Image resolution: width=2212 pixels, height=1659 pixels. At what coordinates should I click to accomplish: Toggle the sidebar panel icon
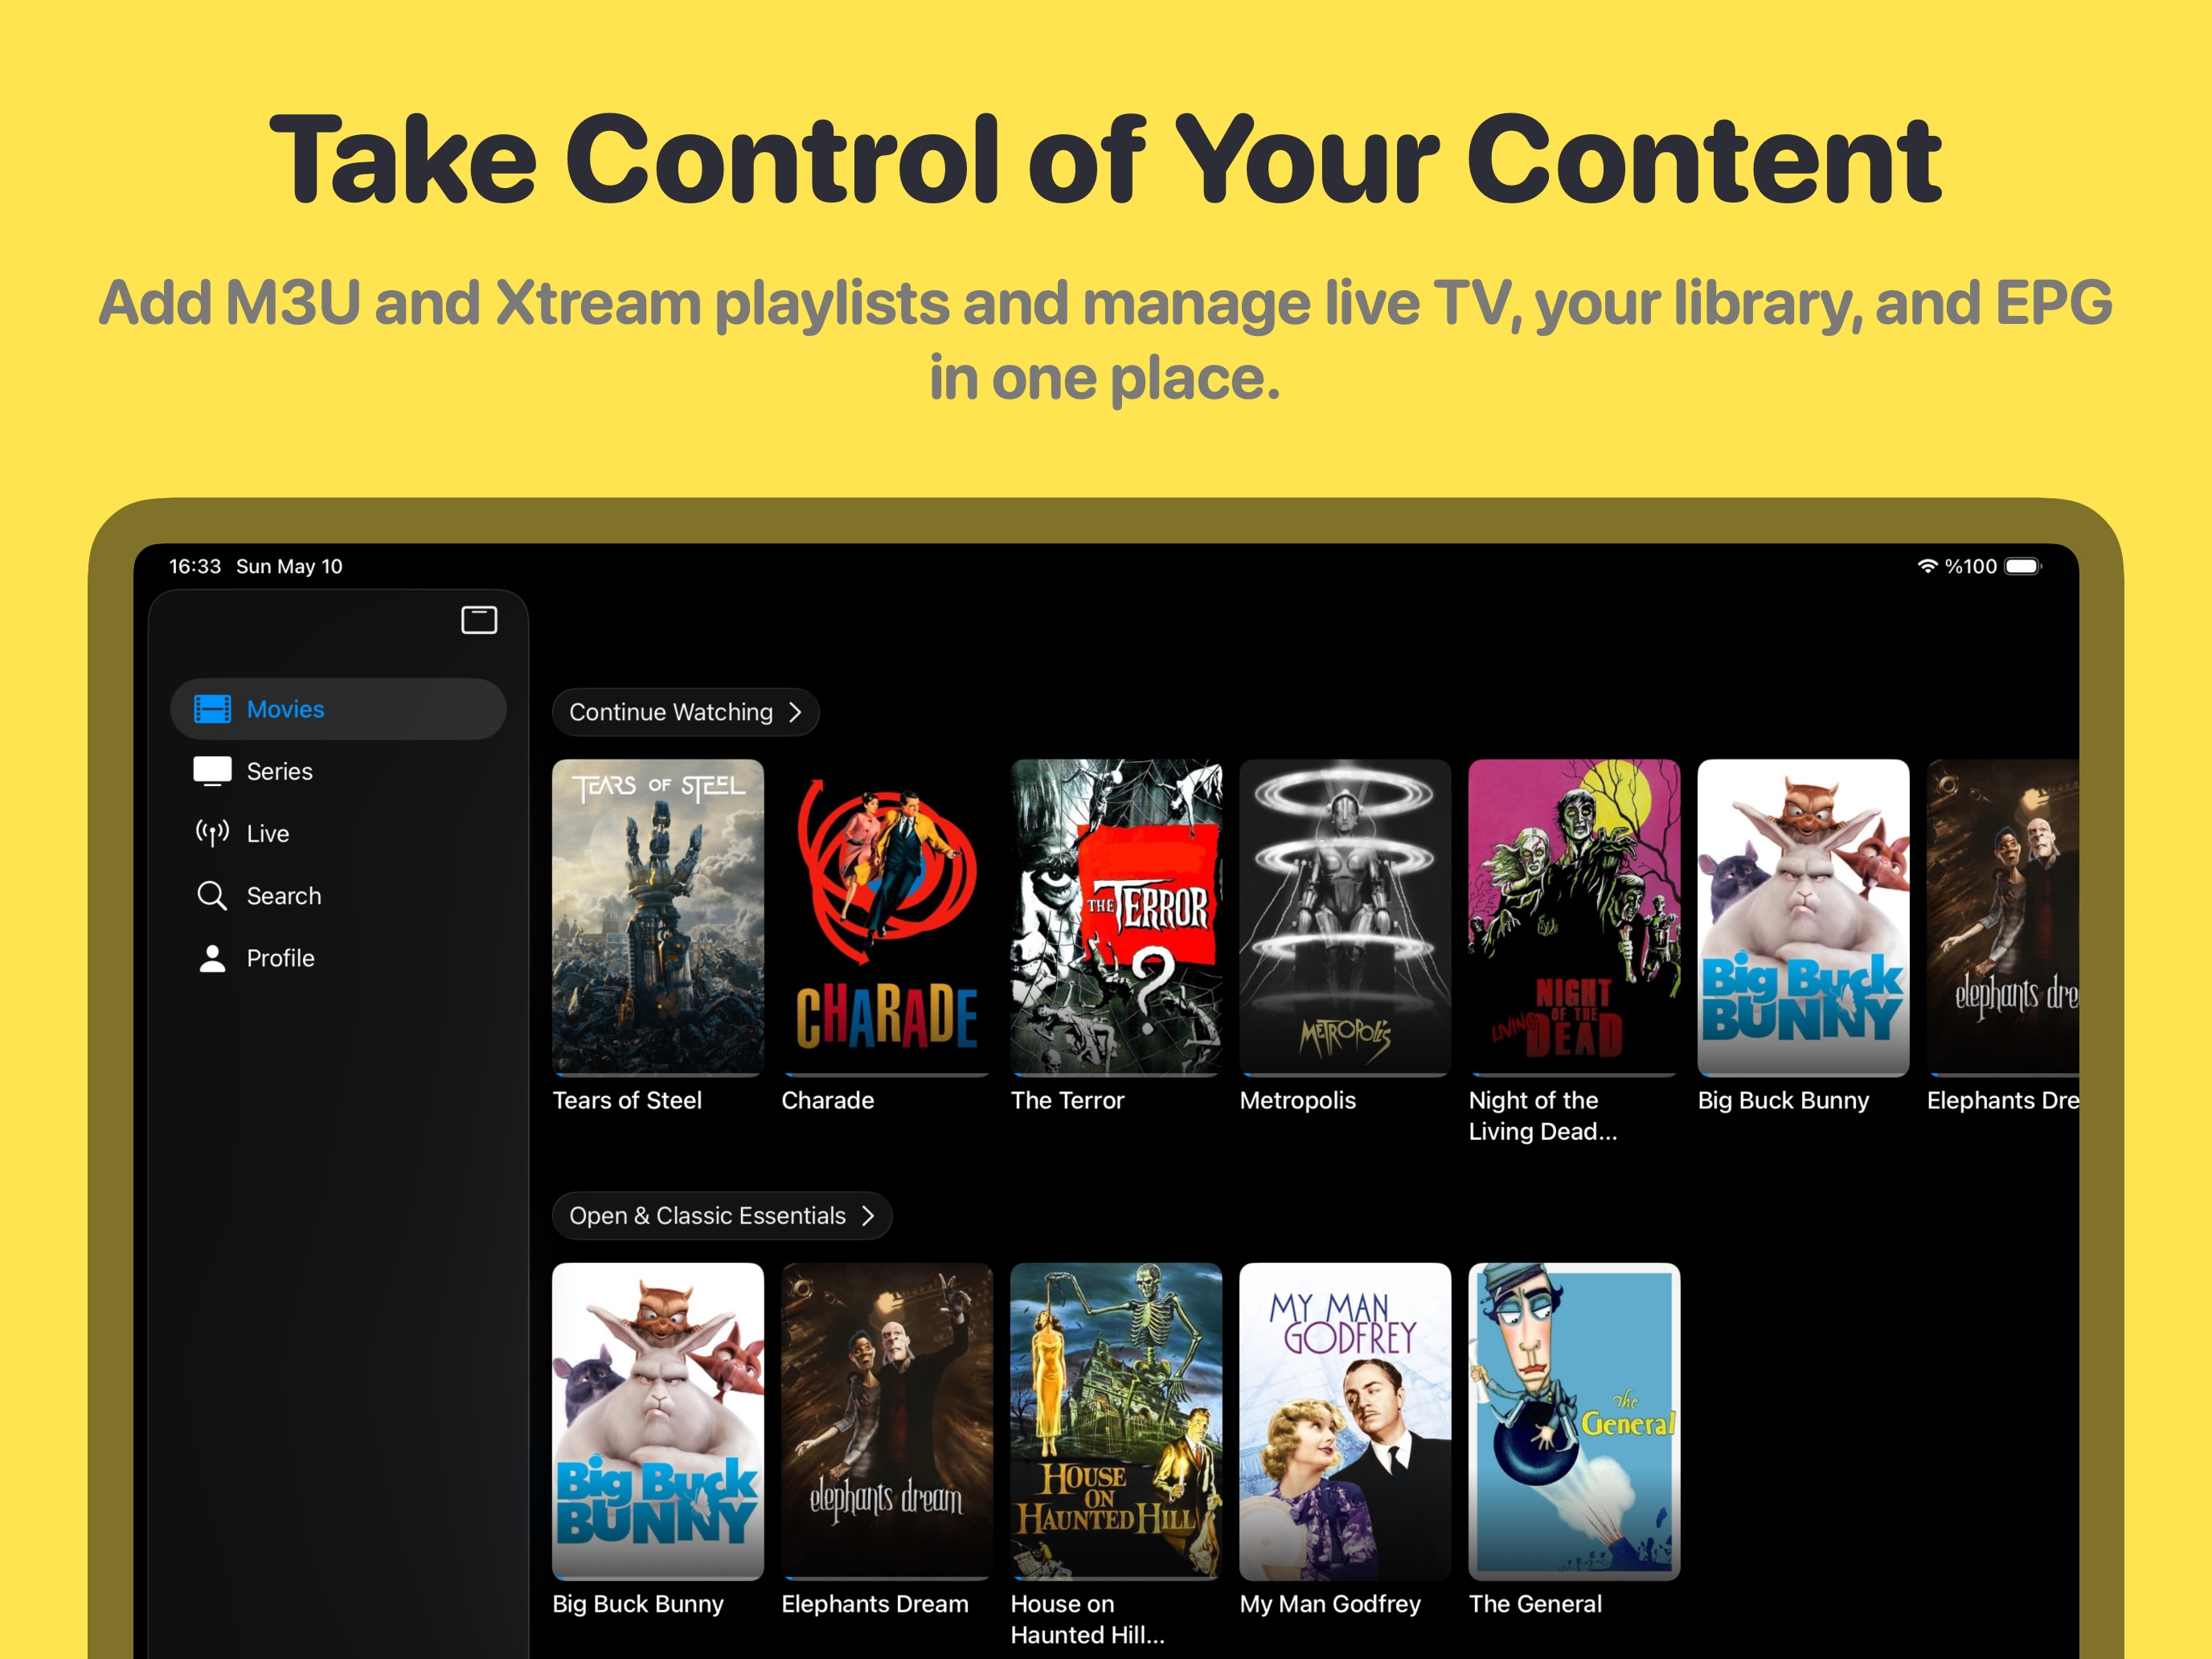479,620
